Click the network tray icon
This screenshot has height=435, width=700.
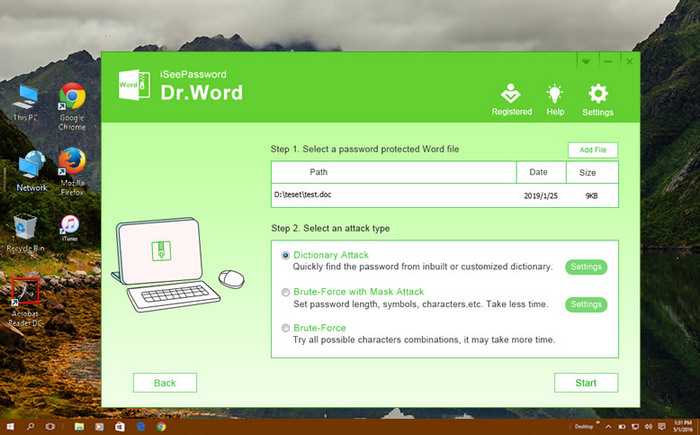click(x=635, y=427)
